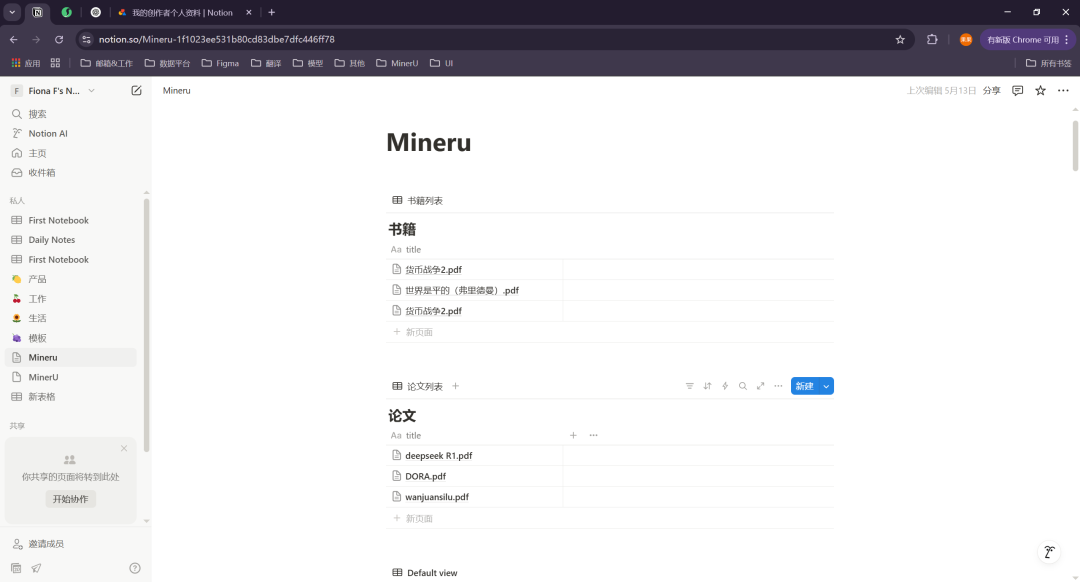Switch to the 论文列表 view tab
This screenshot has width=1080, height=582.
[417, 386]
